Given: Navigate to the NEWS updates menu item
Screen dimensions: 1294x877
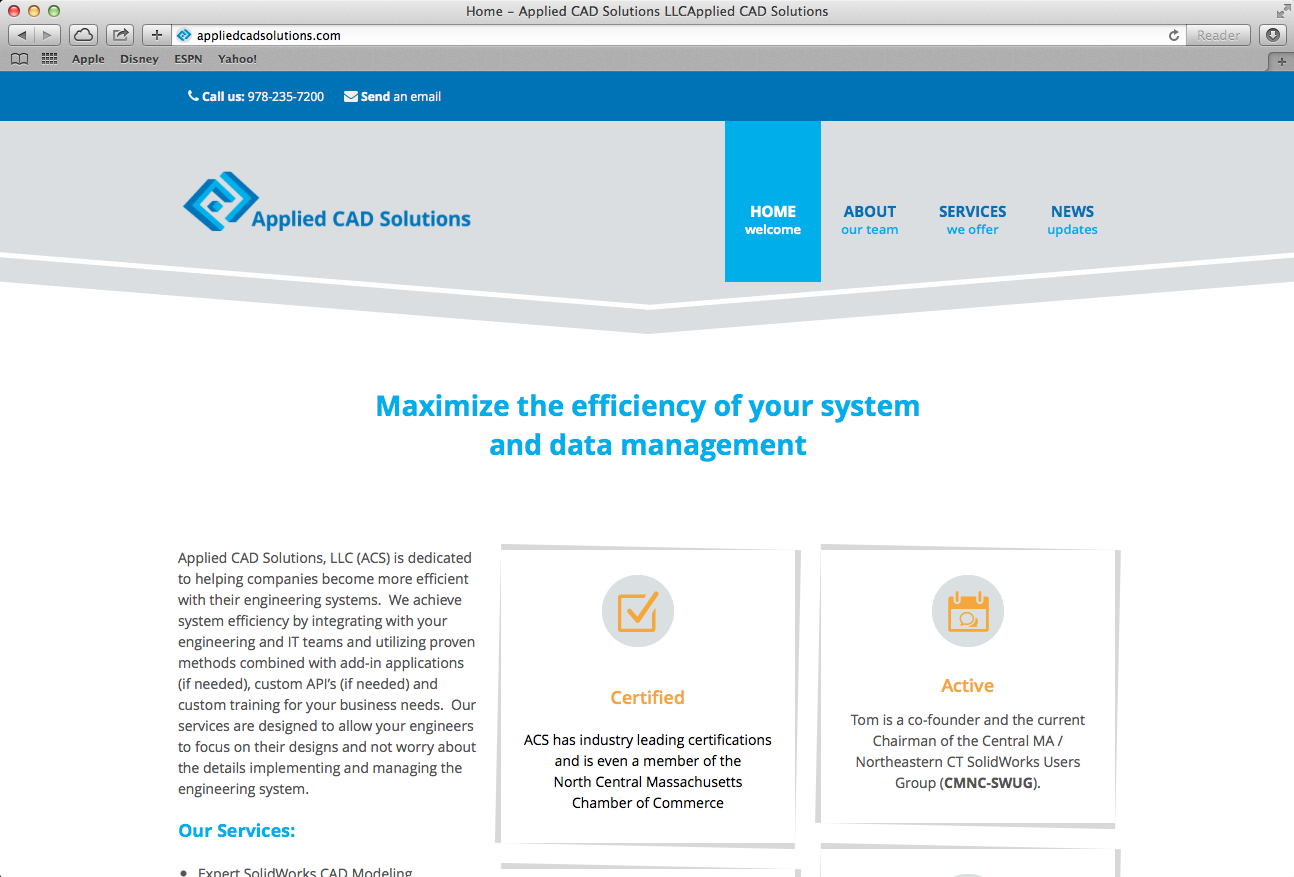Looking at the screenshot, I should click(x=1072, y=220).
